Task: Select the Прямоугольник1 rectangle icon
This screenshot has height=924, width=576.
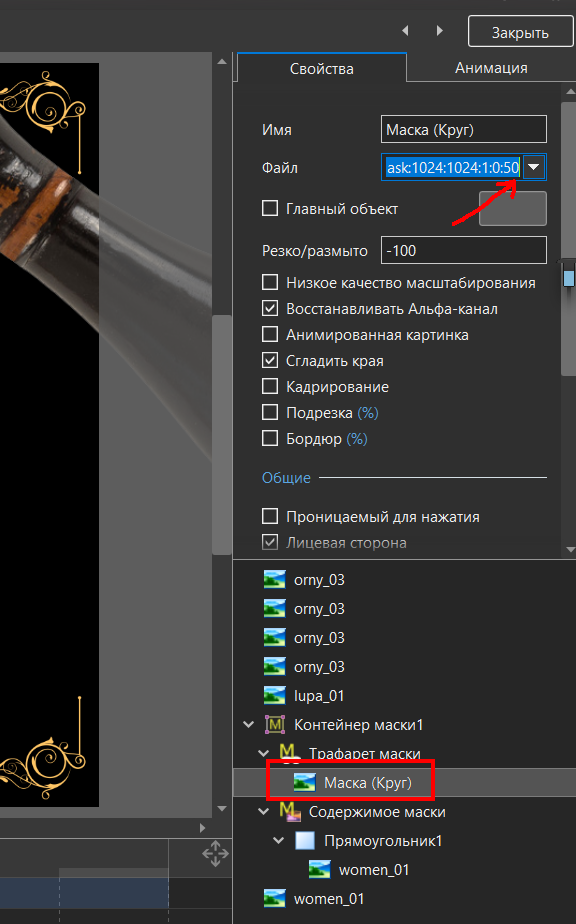Action: [305, 841]
